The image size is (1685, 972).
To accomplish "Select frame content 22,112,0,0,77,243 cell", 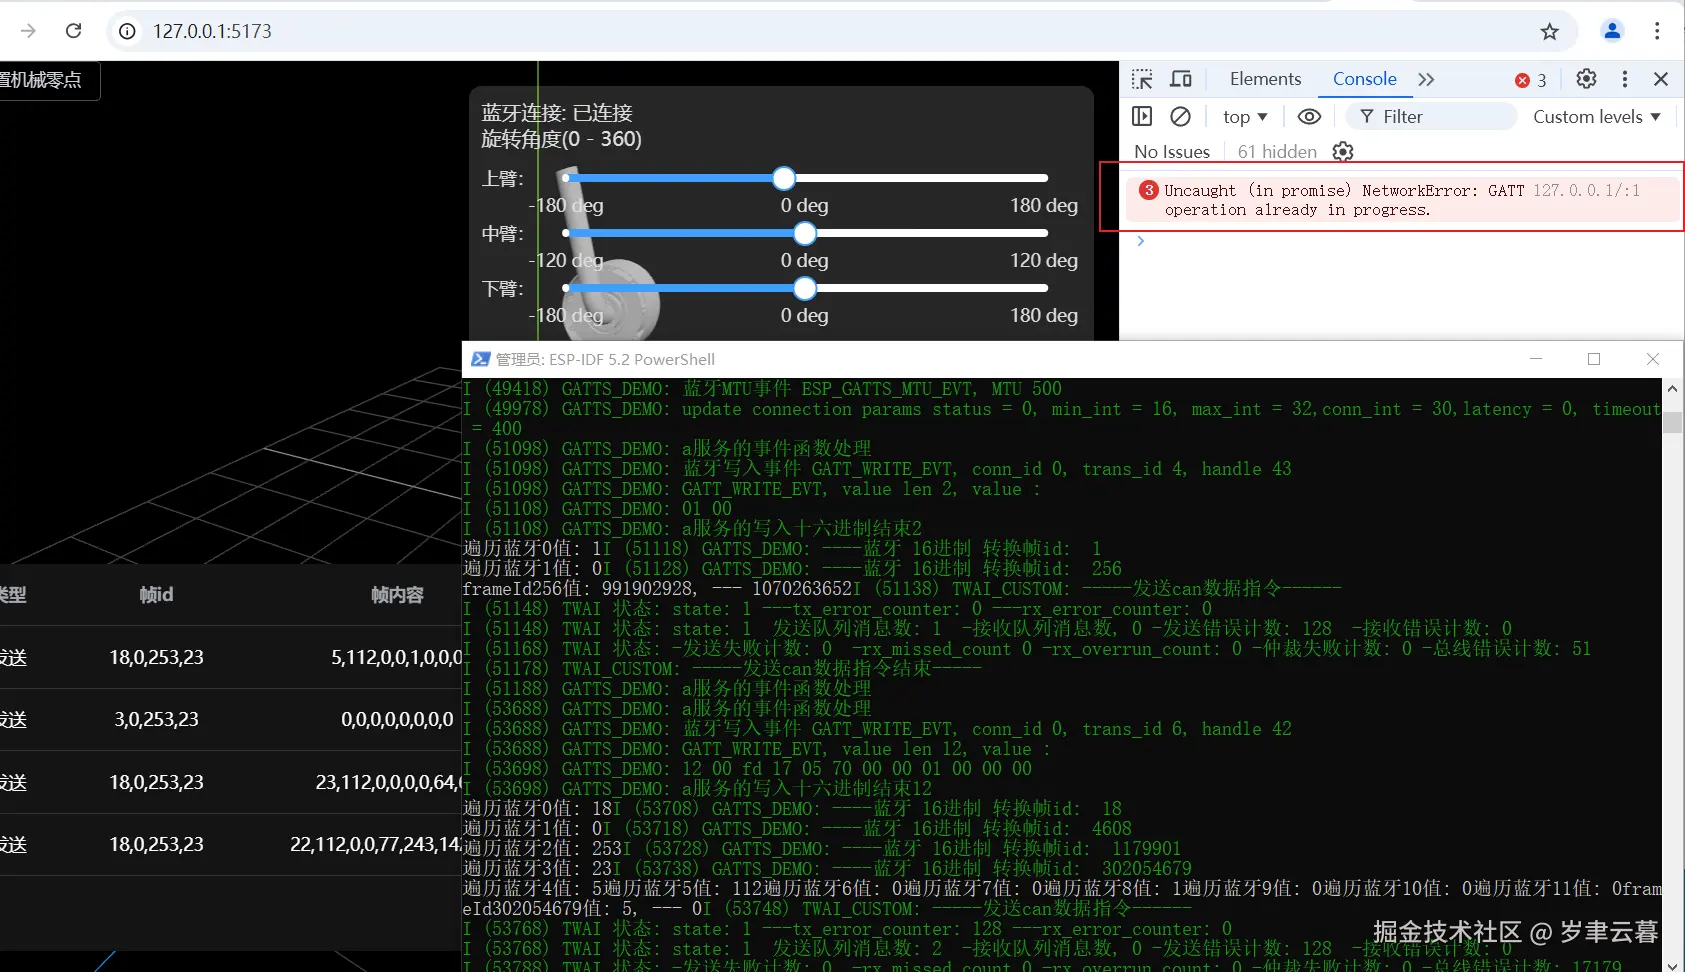I will [x=376, y=844].
